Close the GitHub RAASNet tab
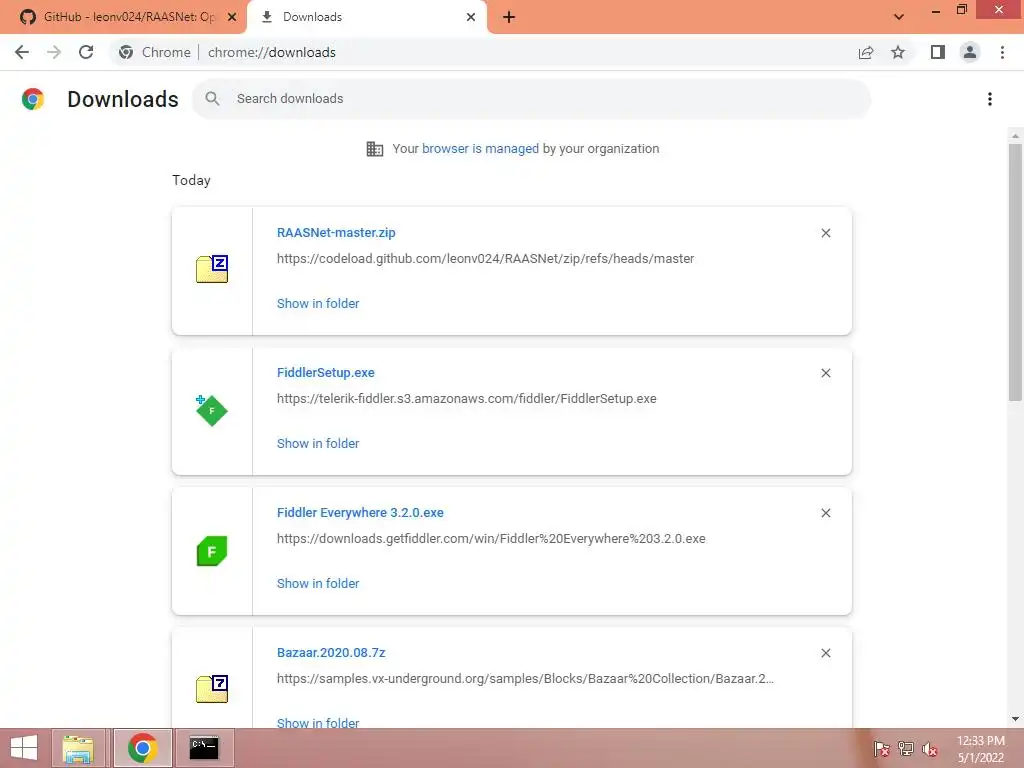This screenshot has height=768, width=1024. (x=232, y=17)
